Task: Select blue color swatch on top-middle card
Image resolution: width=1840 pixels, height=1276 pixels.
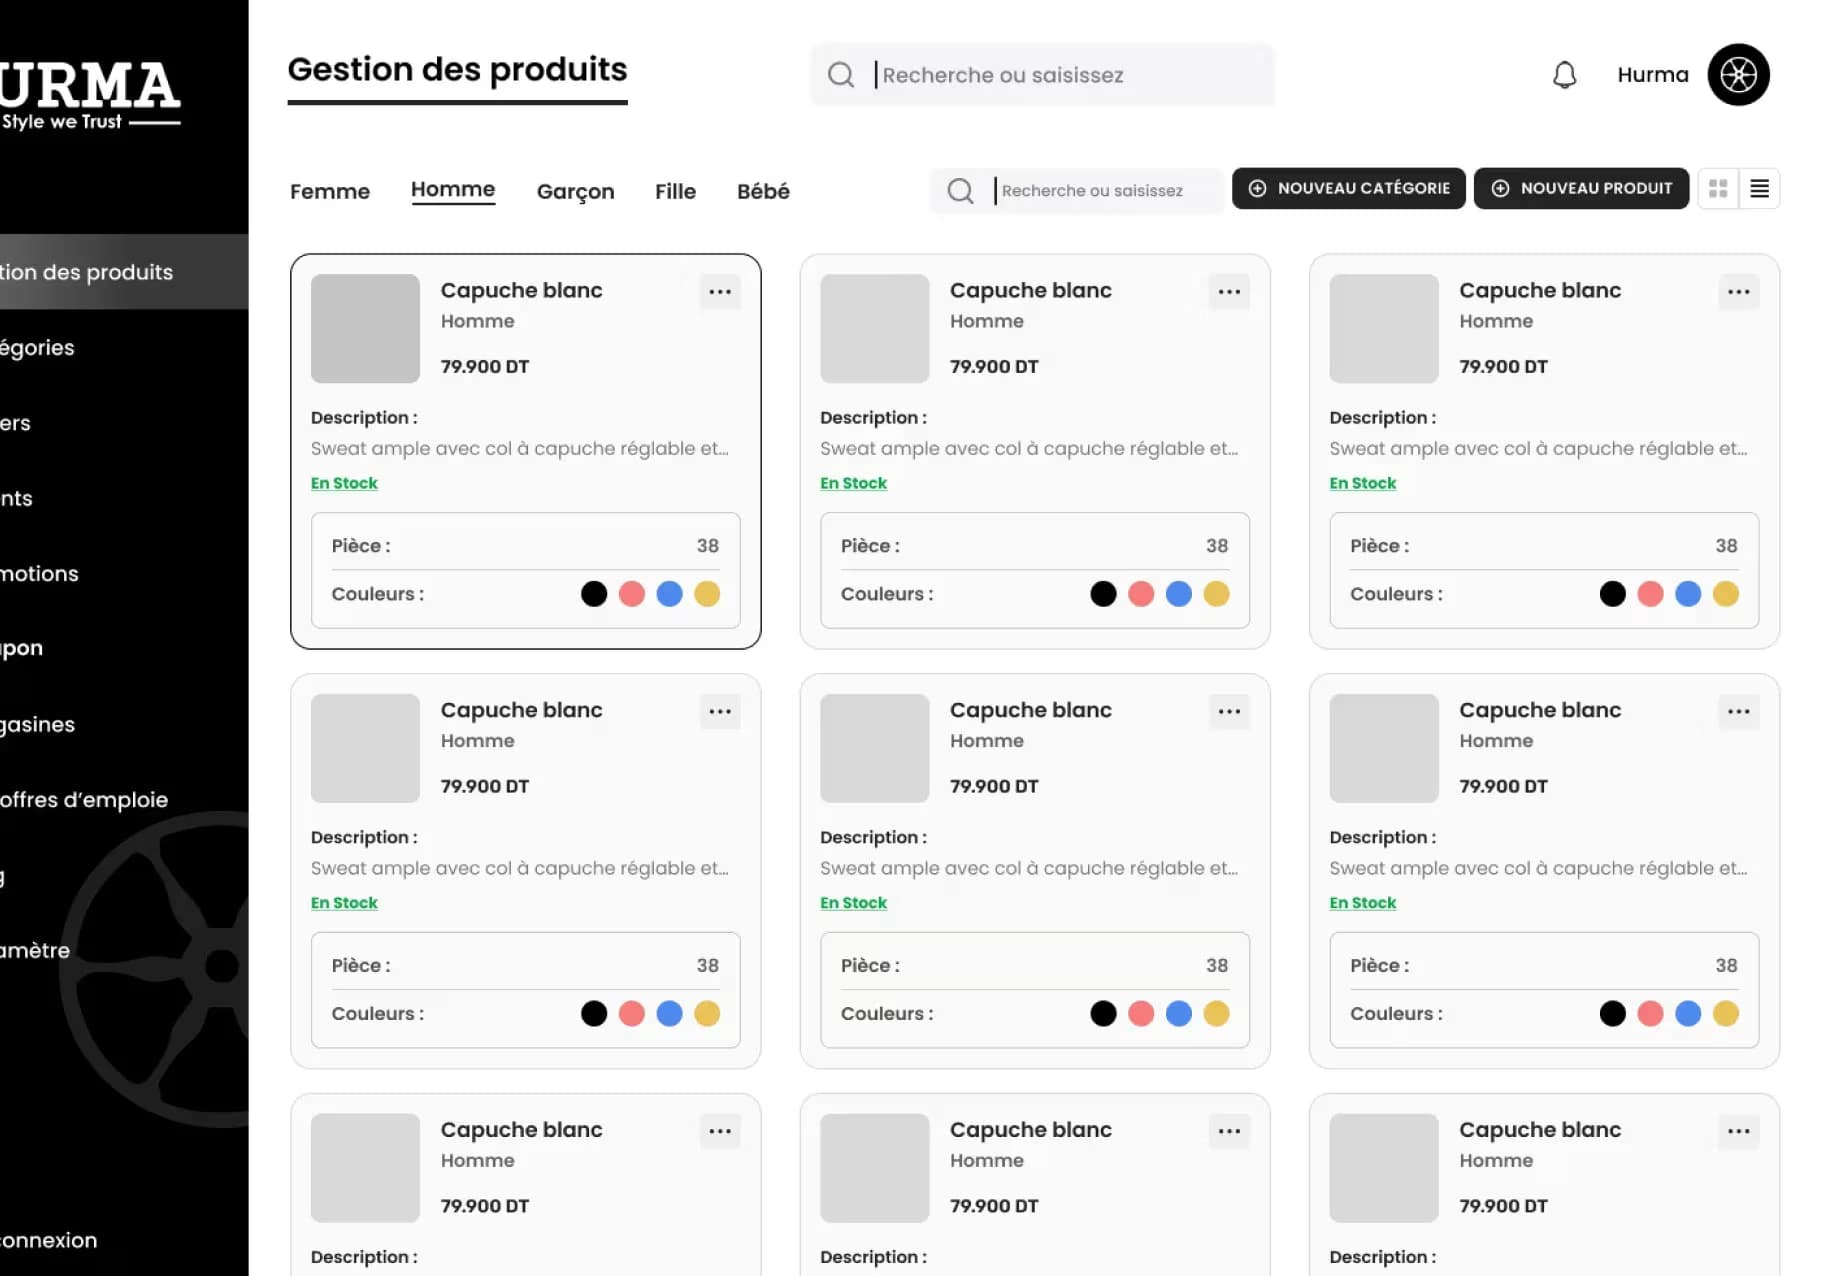Action: (1179, 594)
